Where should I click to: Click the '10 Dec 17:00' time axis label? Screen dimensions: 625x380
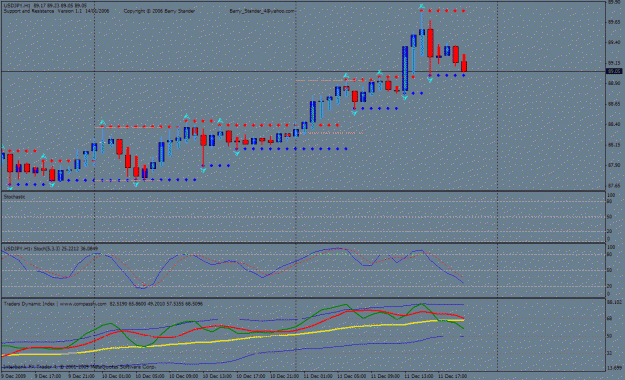pos(250,376)
